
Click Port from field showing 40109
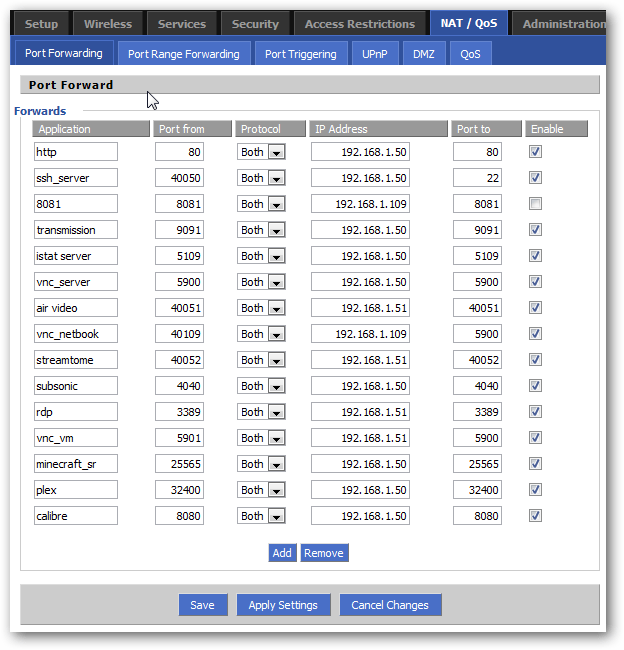click(180, 334)
